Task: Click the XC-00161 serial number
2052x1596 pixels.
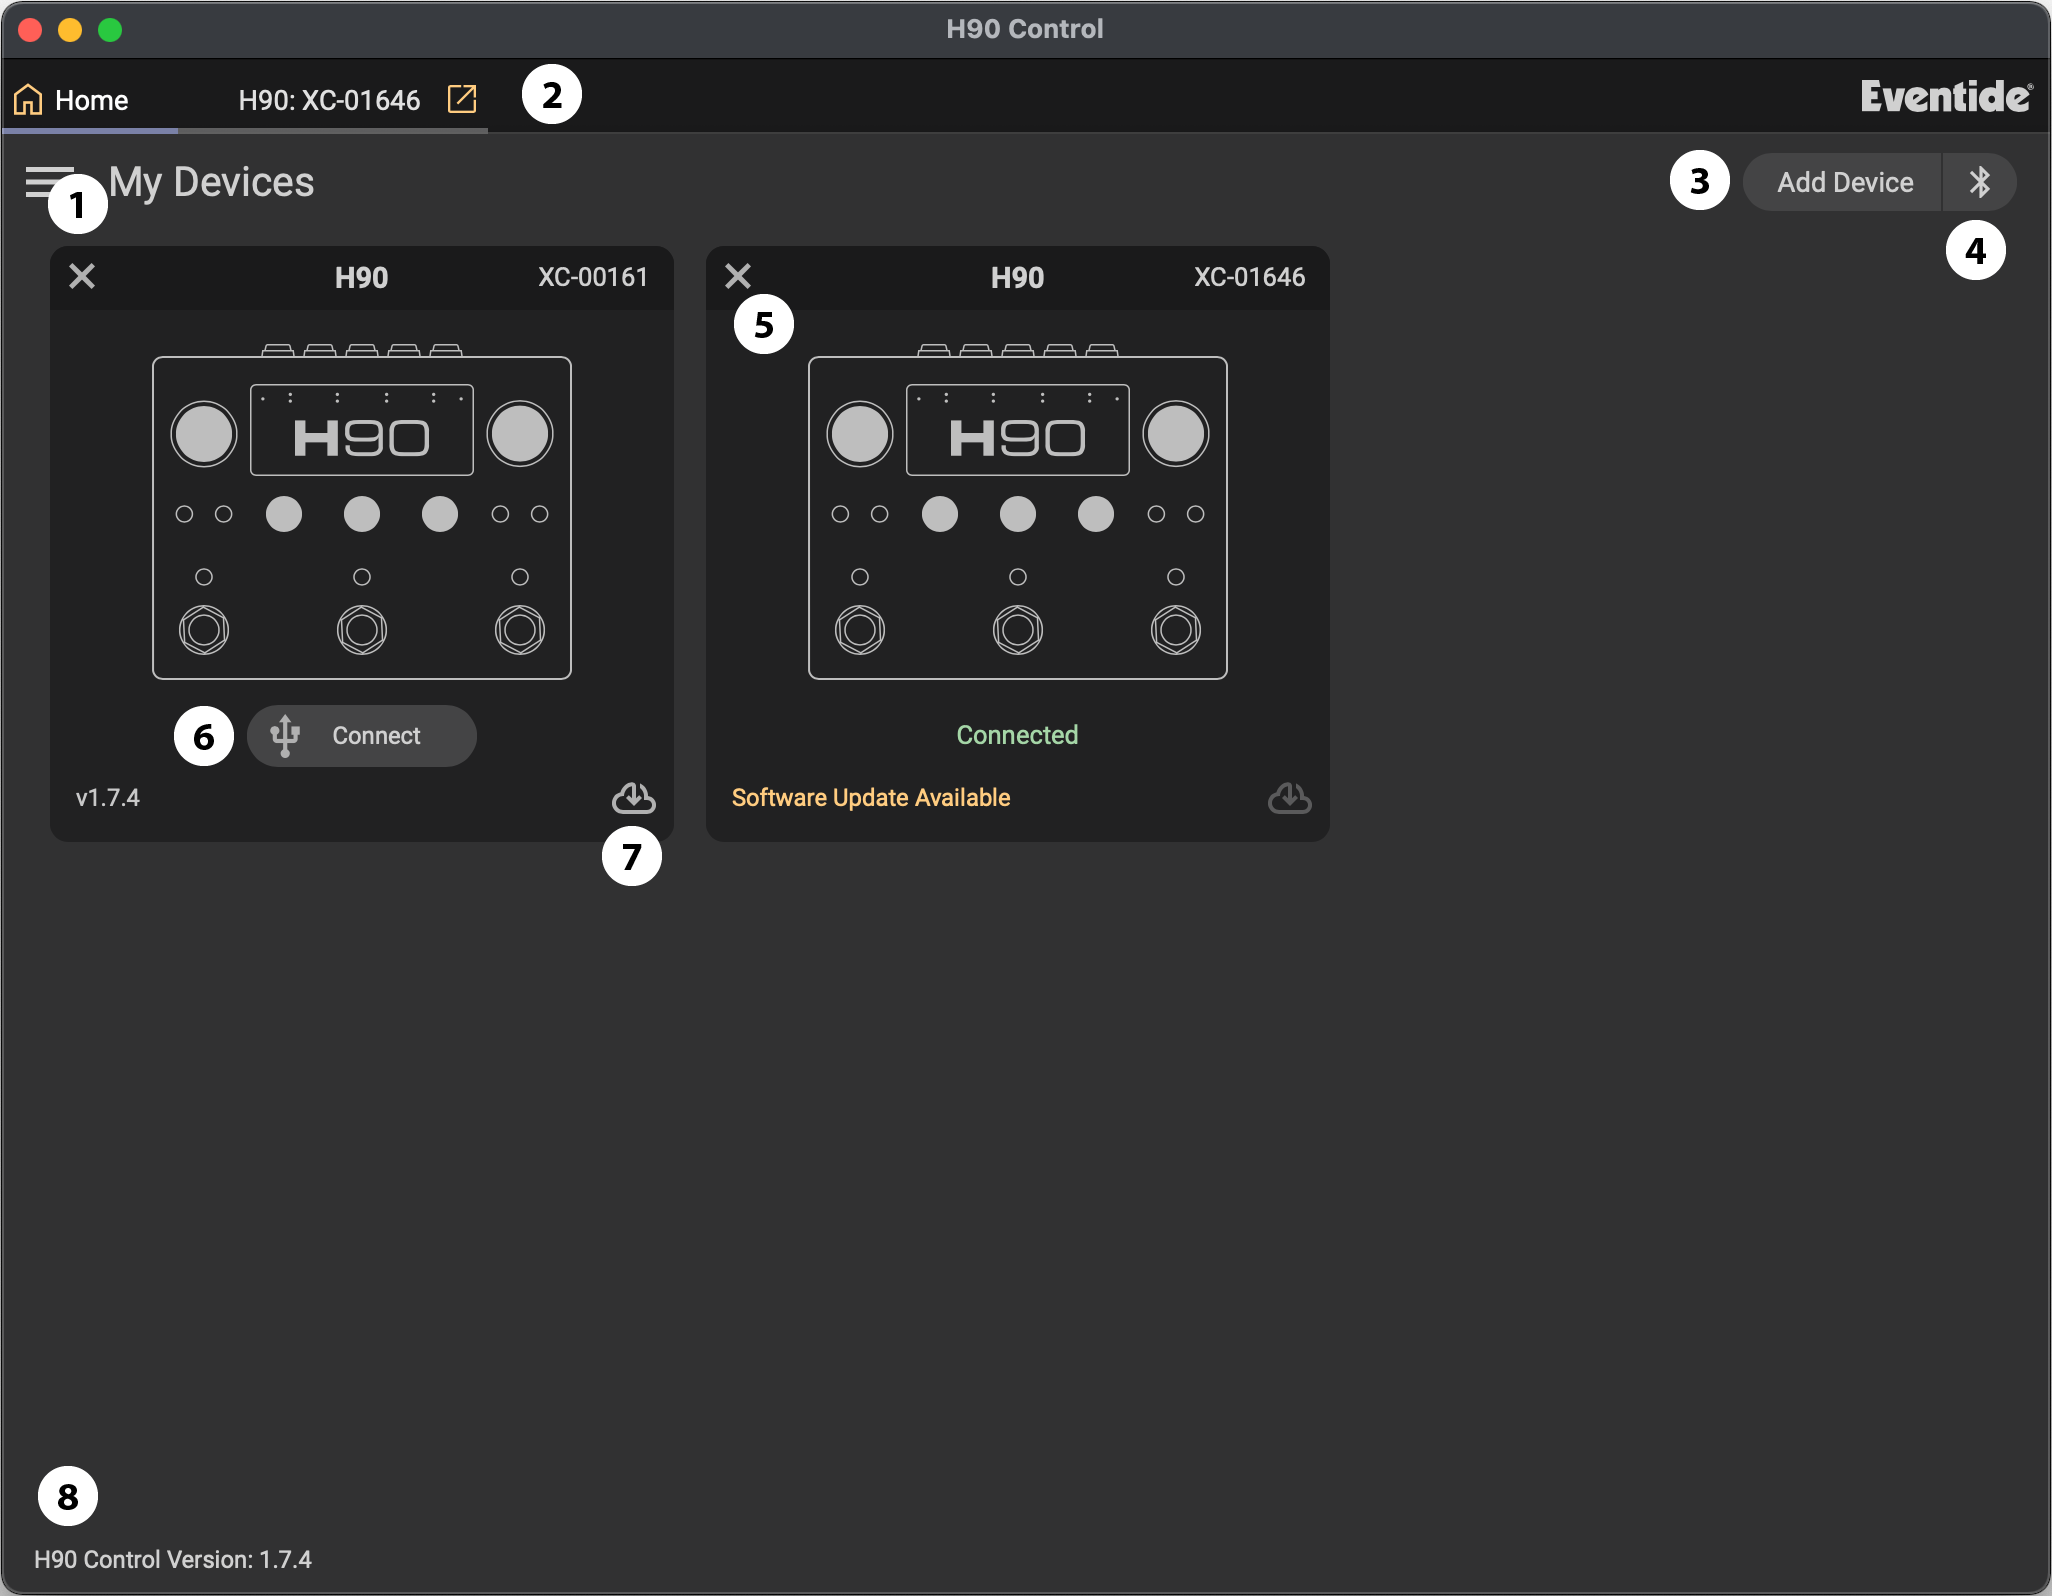Action: pyautogui.click(x=593, y=277)
